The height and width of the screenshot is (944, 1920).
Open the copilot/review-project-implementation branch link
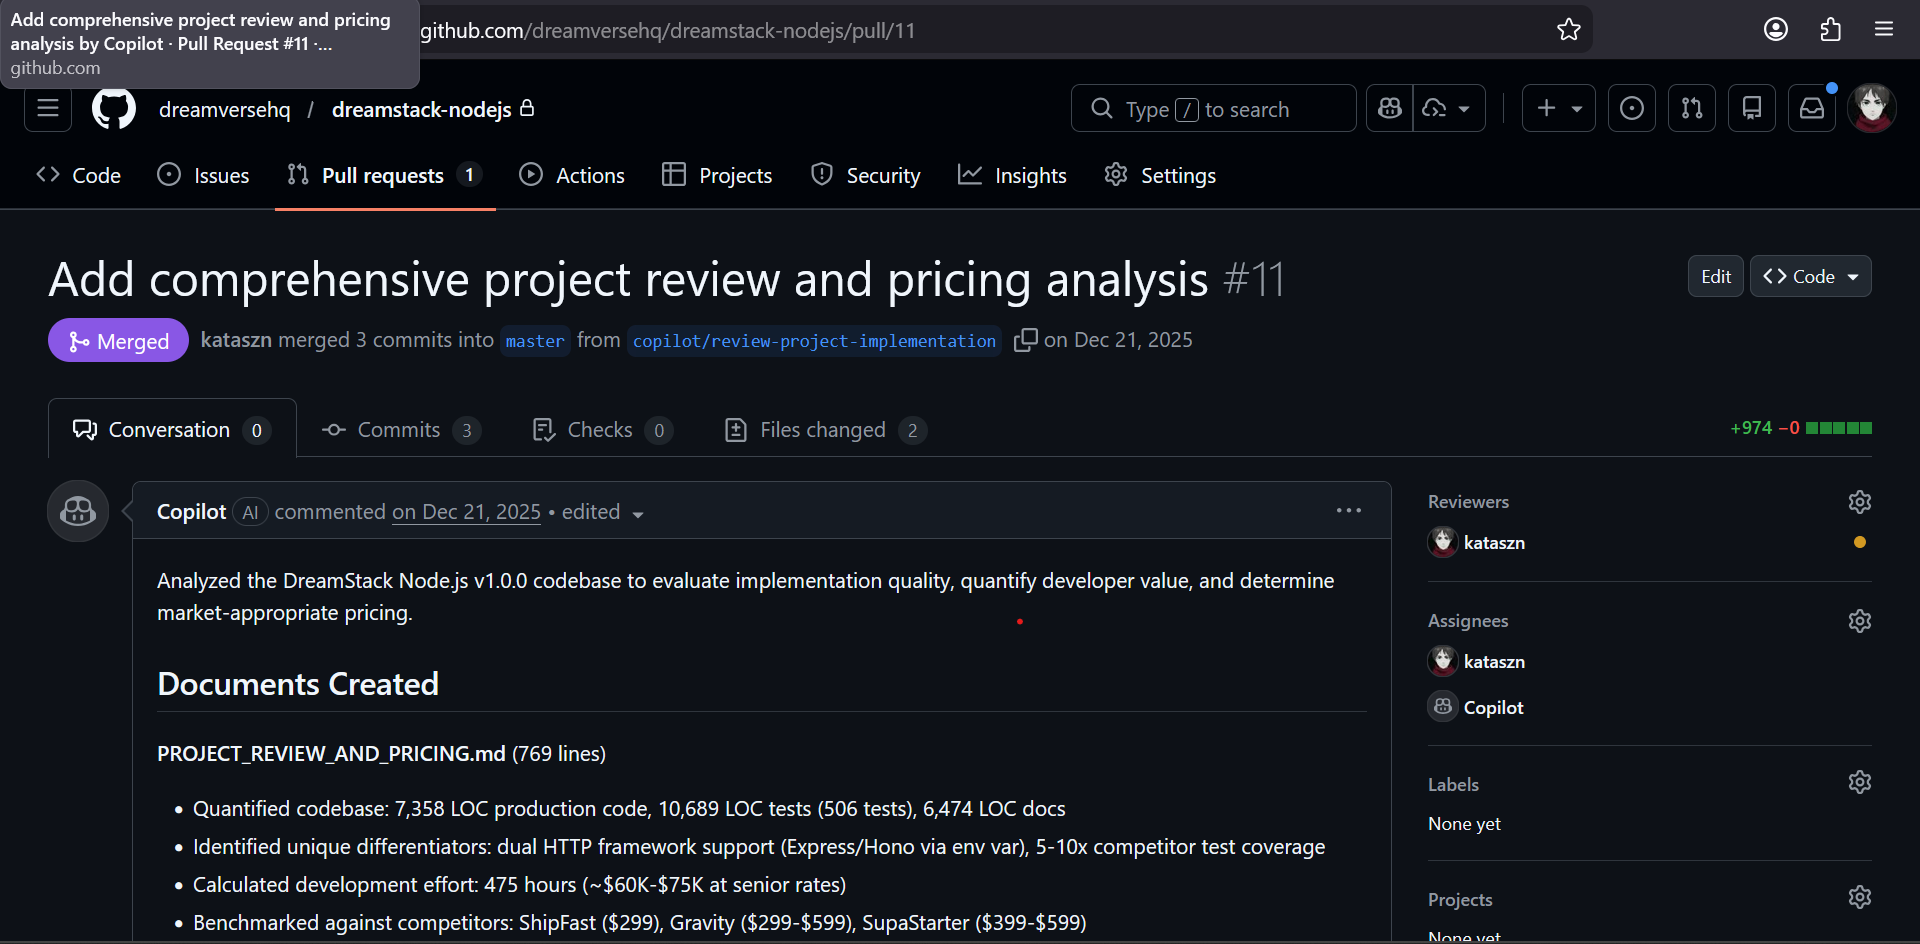coord(813,340)
